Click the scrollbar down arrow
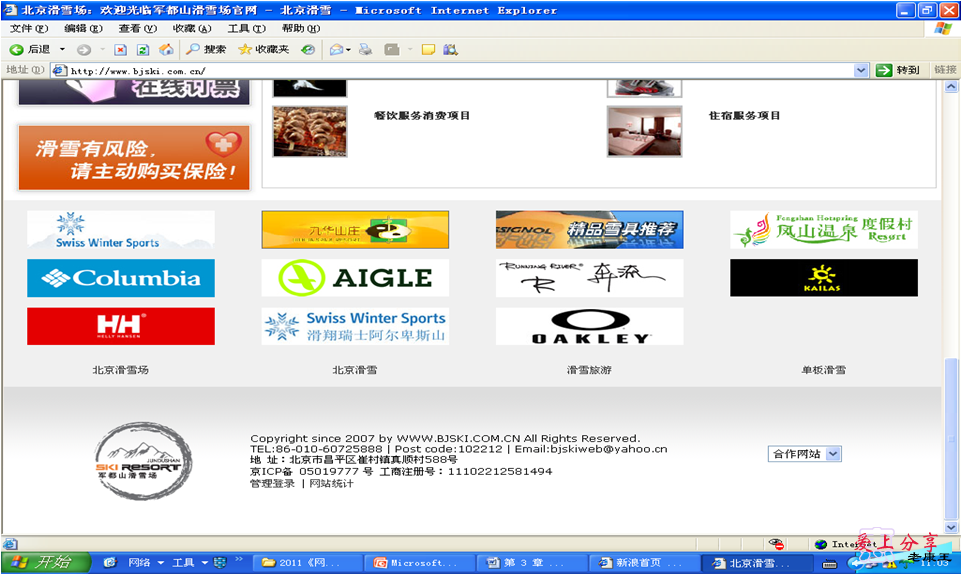The height and width of the screenshot is (575, 962). (951, 527)
